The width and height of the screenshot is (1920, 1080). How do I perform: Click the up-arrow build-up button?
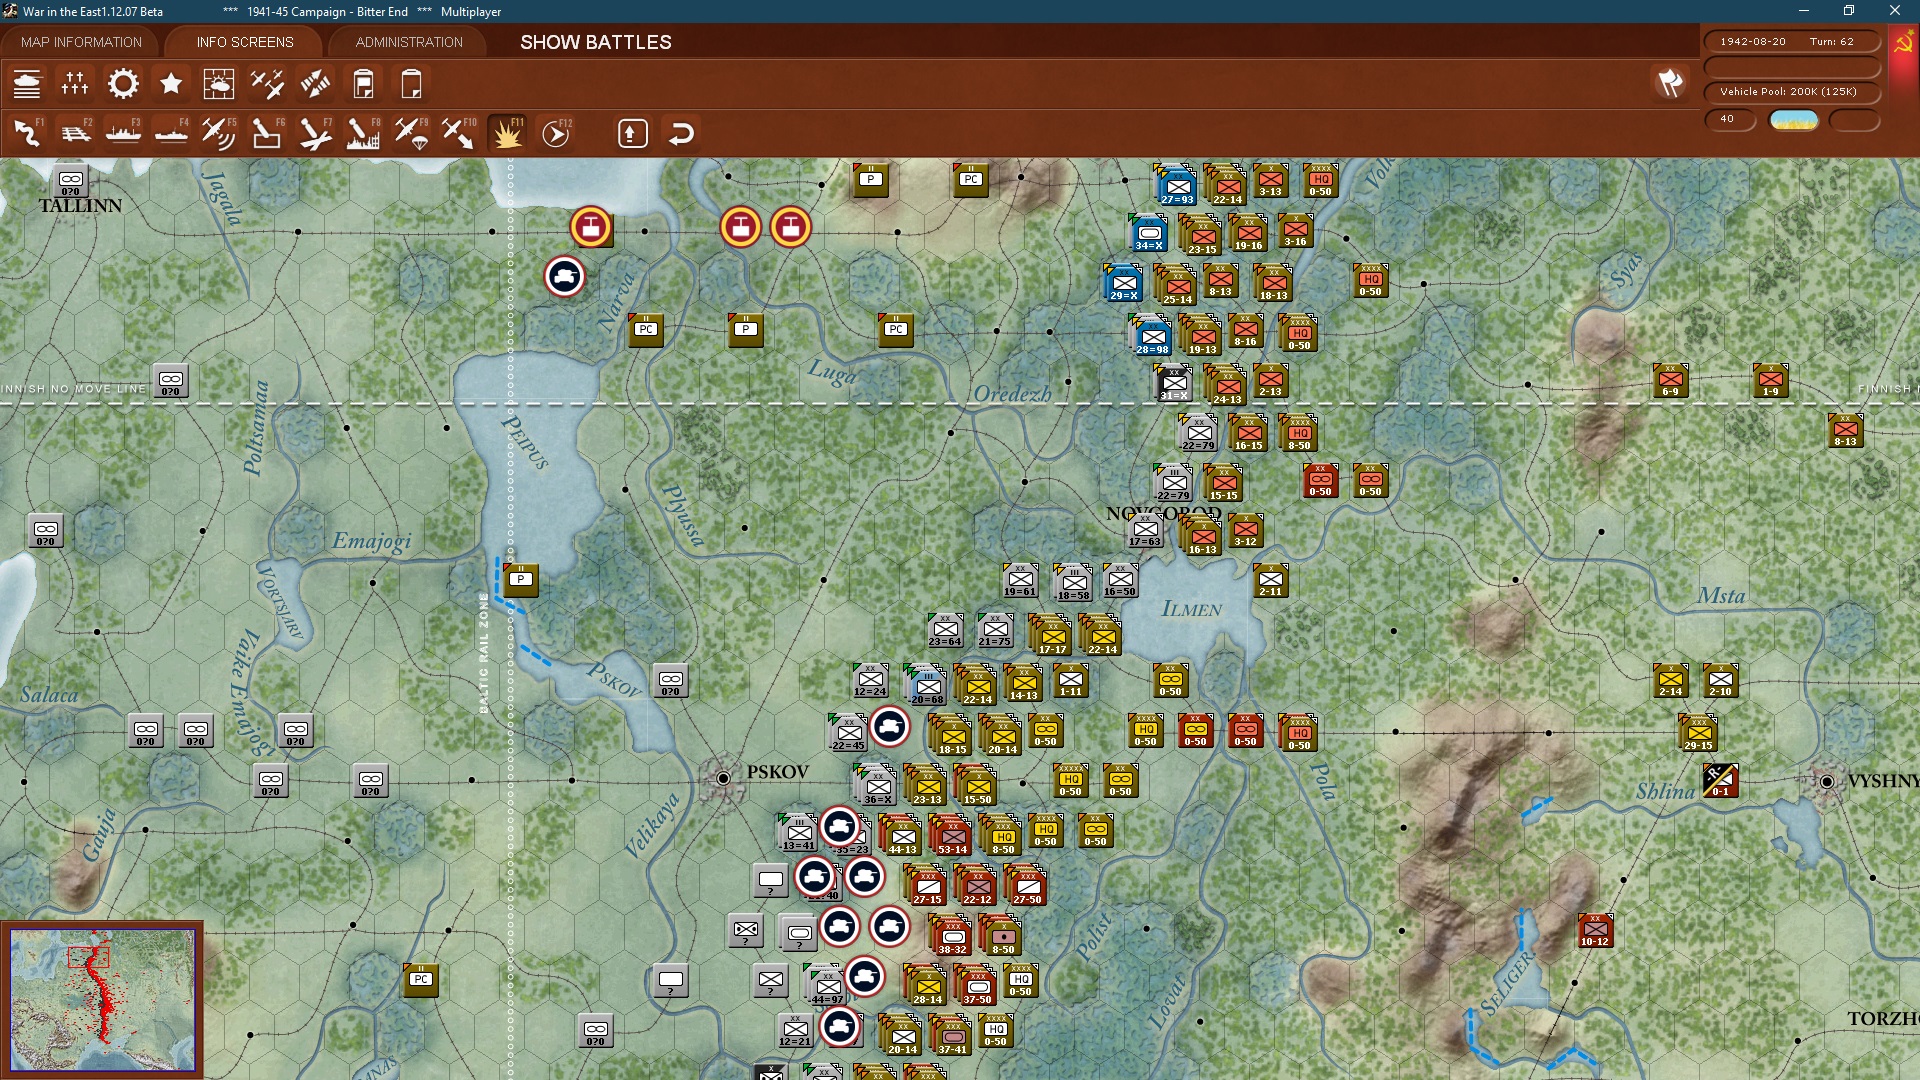tap(633, 133)
